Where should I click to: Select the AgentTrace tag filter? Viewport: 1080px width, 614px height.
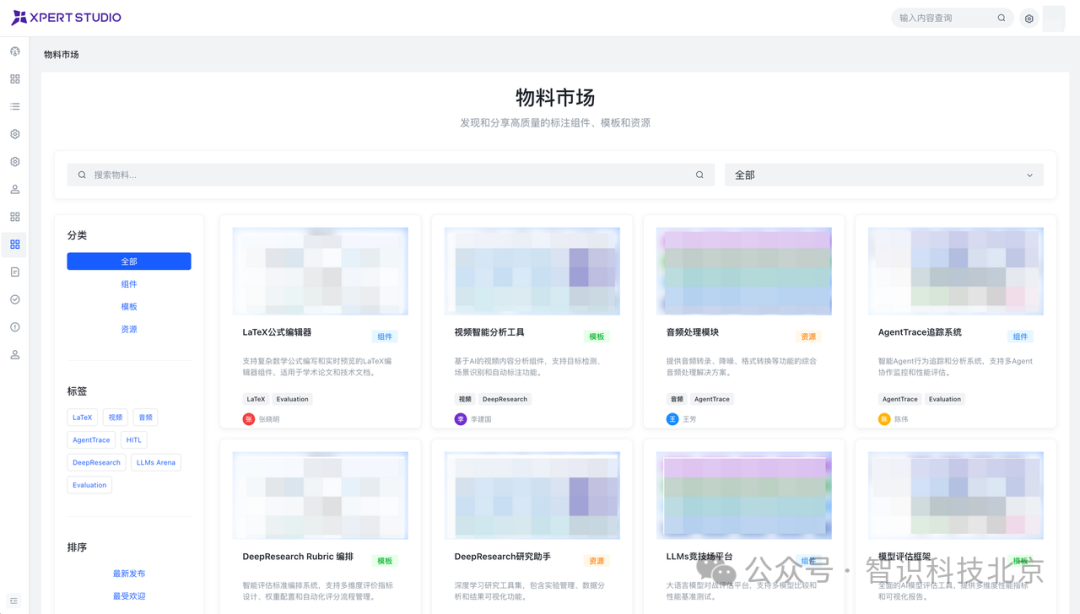click(91, 439)
